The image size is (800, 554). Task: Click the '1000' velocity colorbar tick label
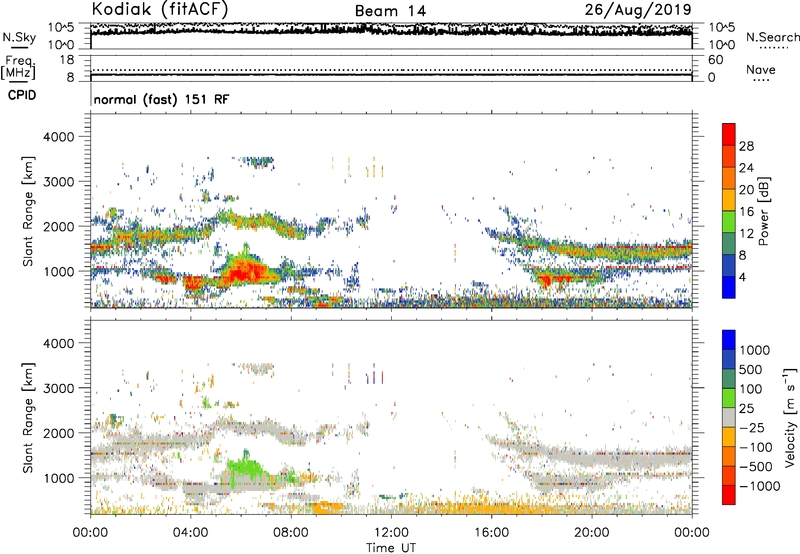tap(755, 350)
